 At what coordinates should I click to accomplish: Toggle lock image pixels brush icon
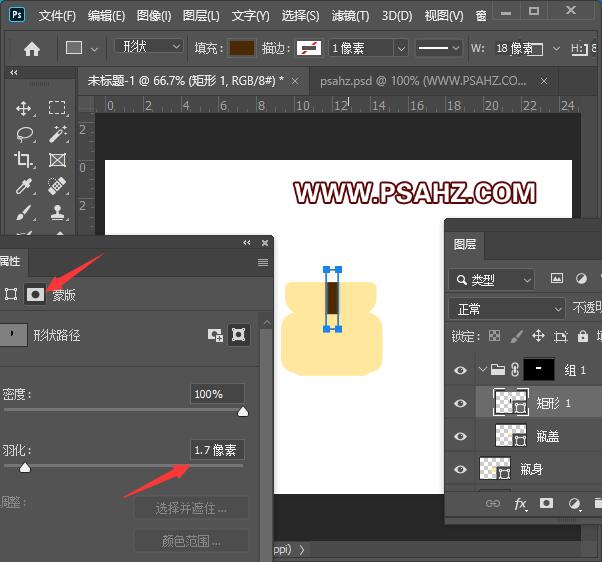pyautogui.click(x=516, y=337)
